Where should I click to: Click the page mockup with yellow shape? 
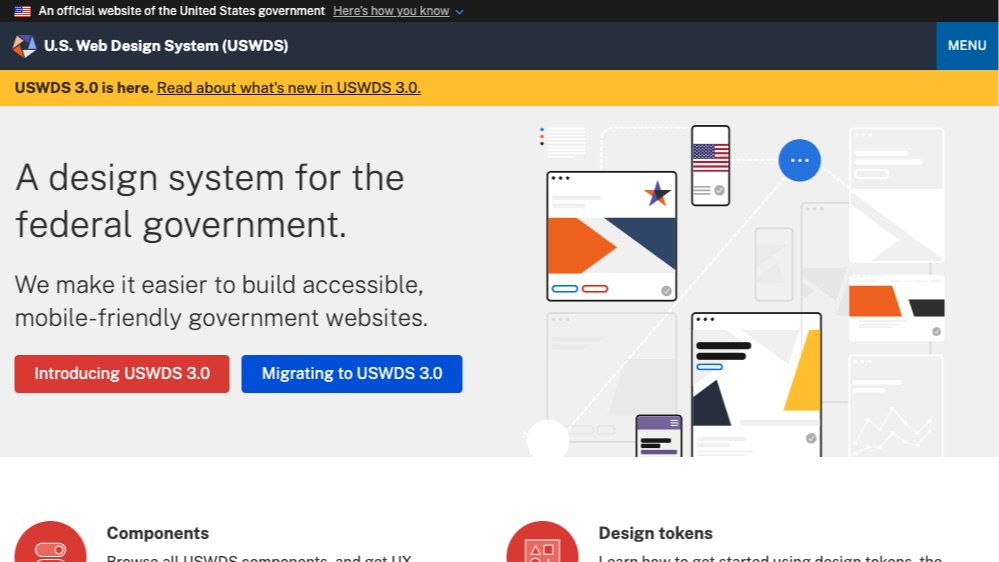click(756, 385)
